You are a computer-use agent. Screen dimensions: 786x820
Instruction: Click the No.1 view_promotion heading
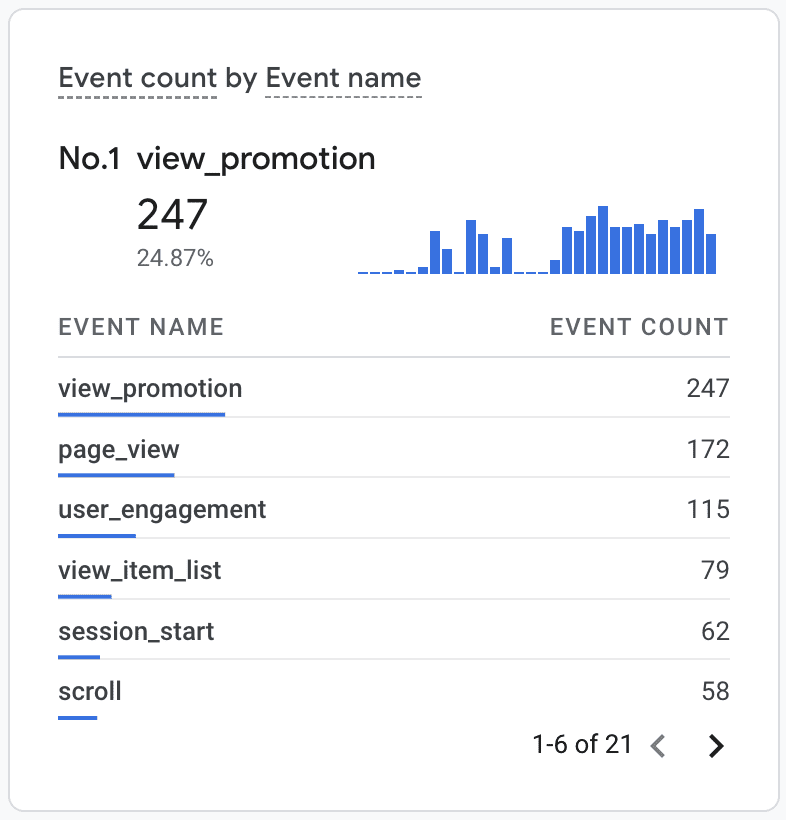point(217,158)
